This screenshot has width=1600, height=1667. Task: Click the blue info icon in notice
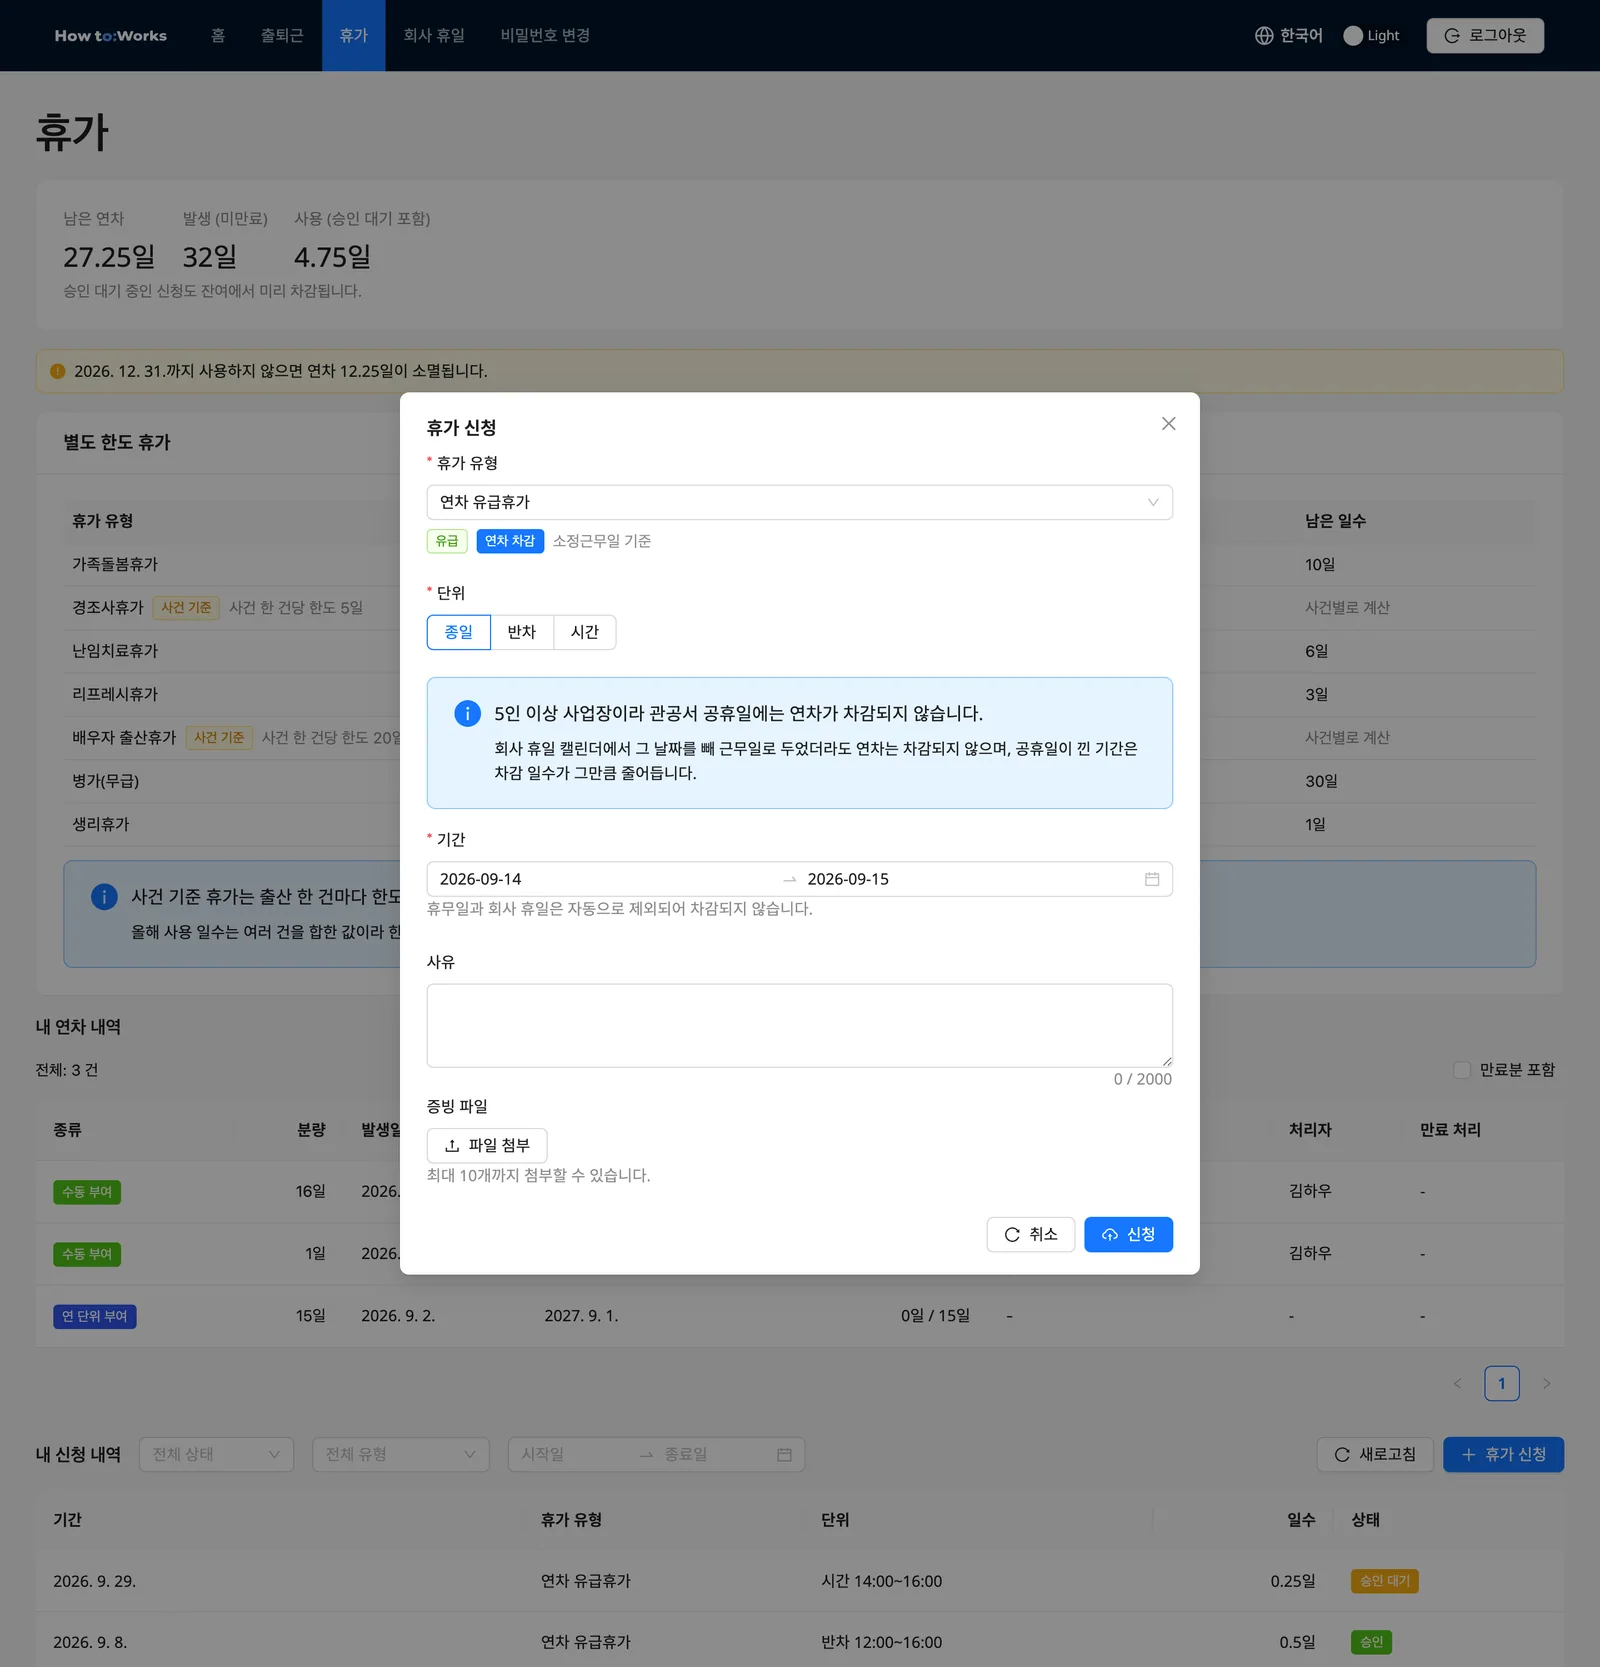(467, 713)
